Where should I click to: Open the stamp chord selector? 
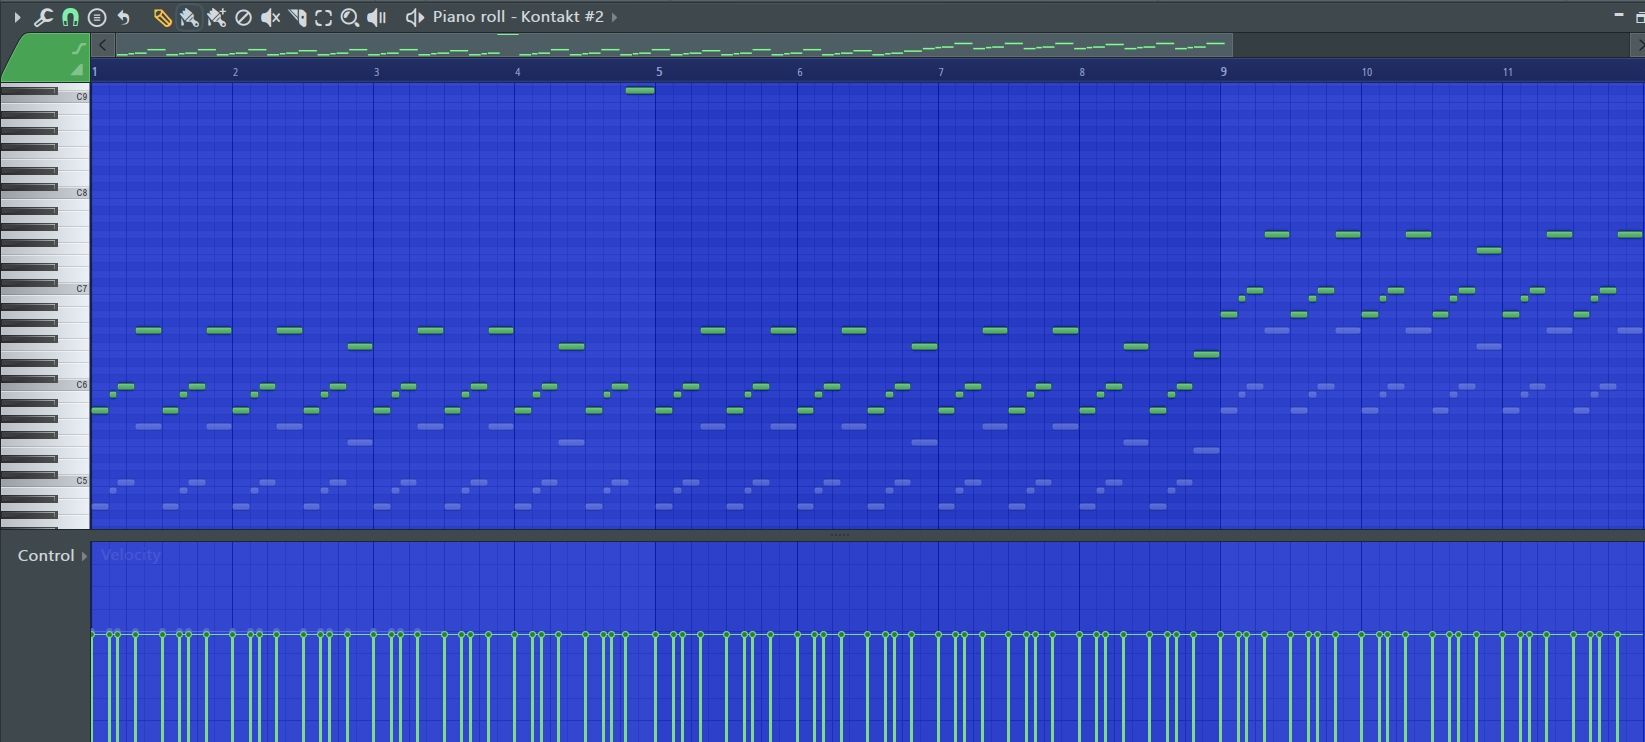(x=97, y=17)
